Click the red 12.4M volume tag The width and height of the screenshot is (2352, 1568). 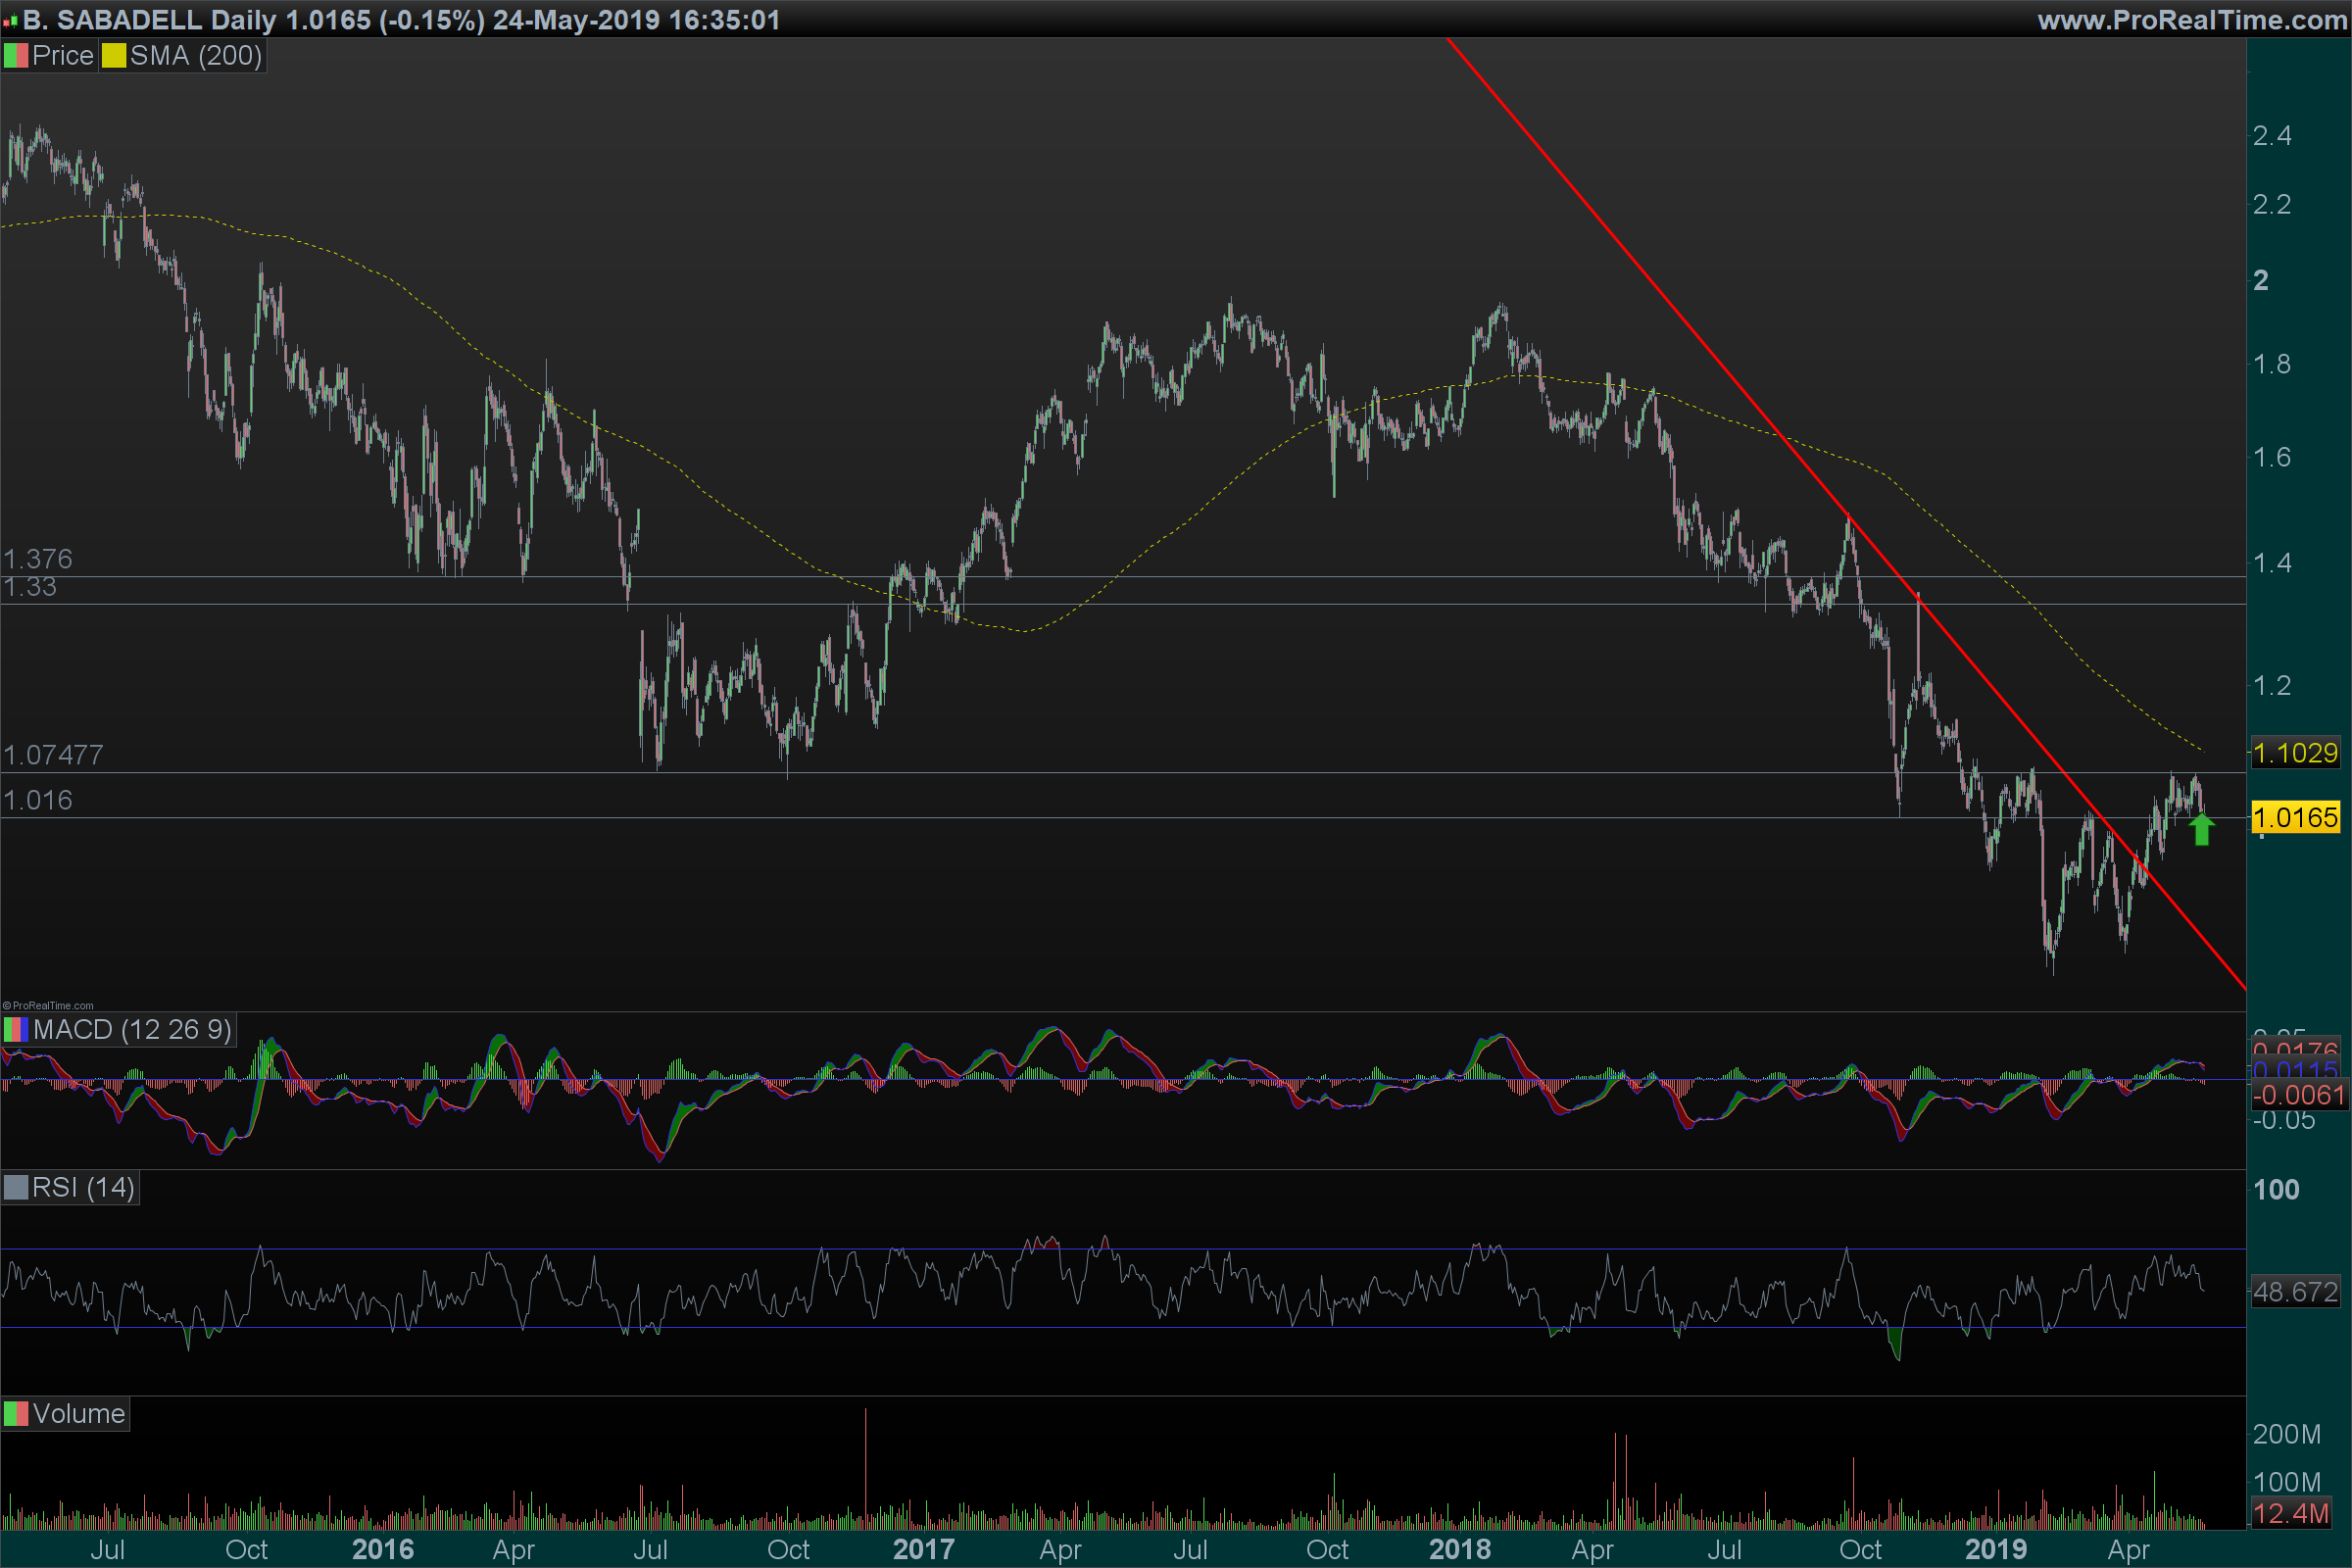point(2290,1513)
